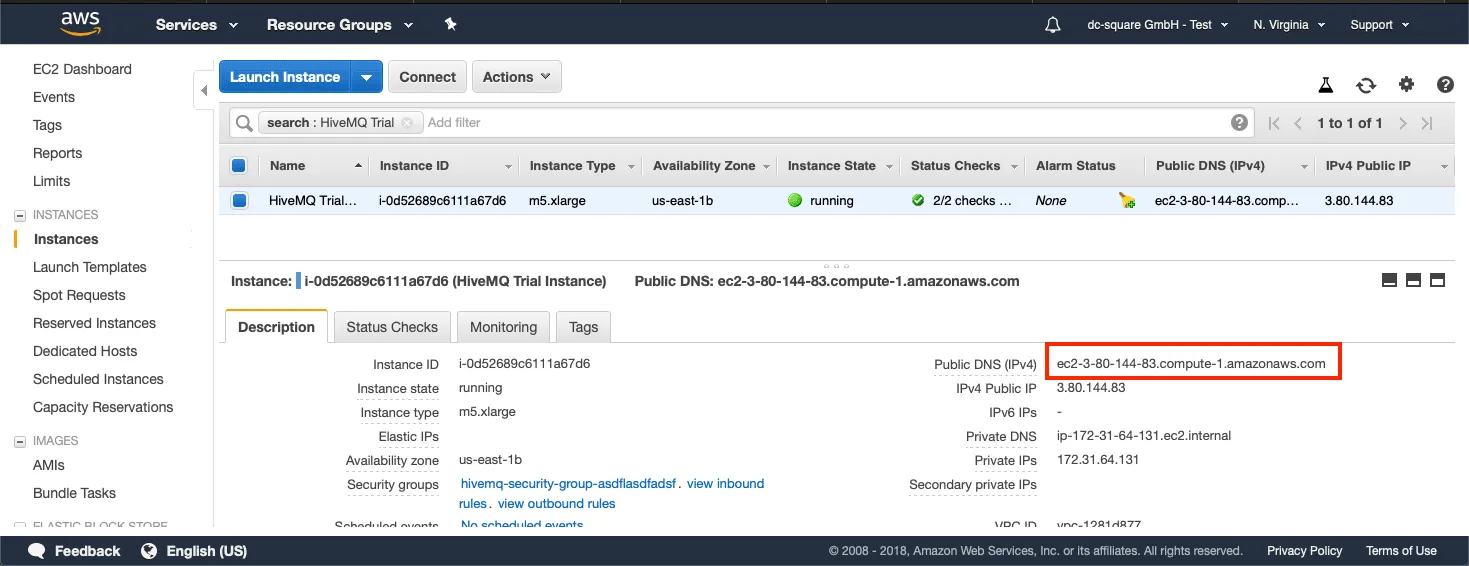Image resolution: width=1469 pixels, height=566 pixels.
Task: Click the AWS logo home icon
Action: [80, 24]
